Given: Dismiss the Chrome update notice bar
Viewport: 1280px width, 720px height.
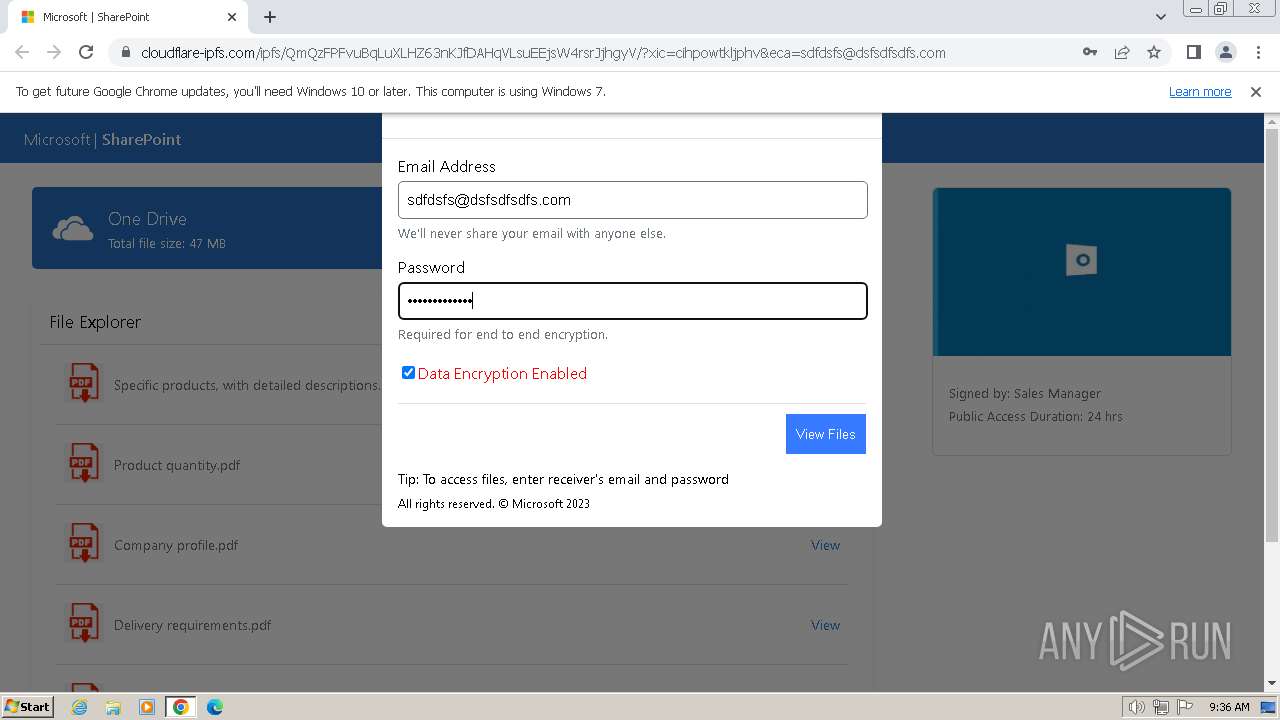Looking at the screenshot, I should [x=1256, y=91].
